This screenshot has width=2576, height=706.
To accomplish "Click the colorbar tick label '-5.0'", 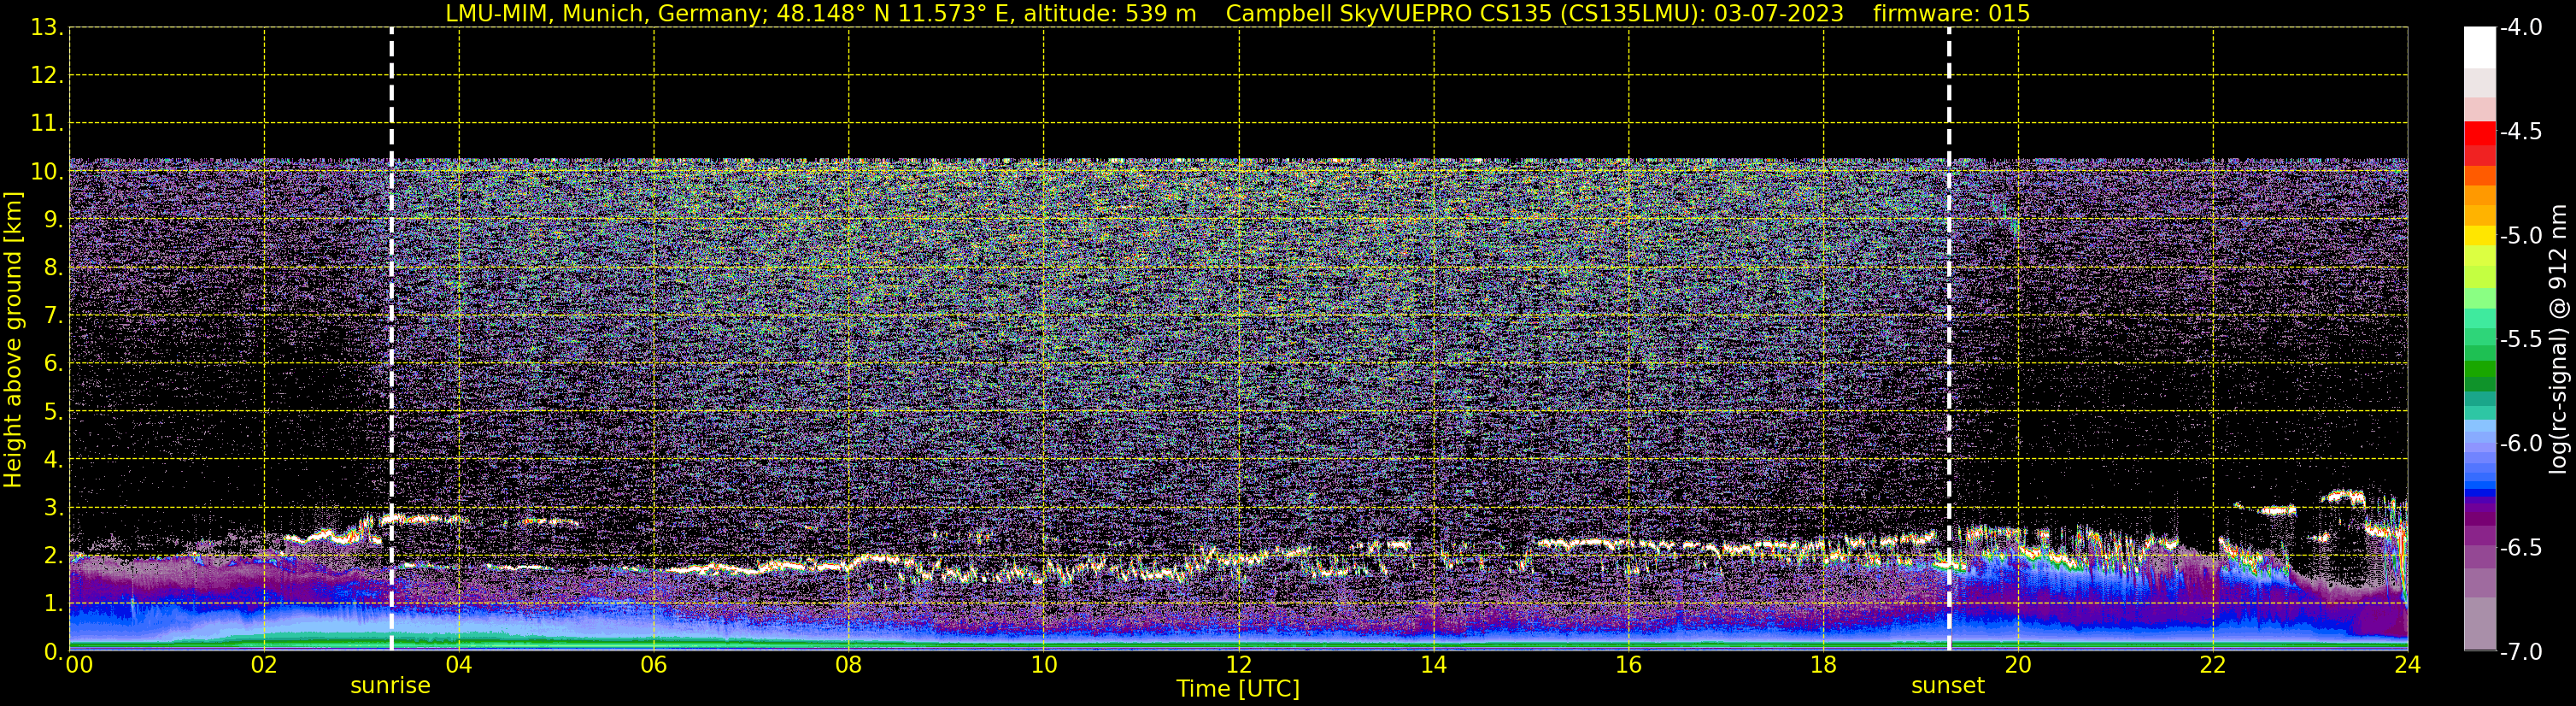I will pyautogui.click(x=2520, y=236).
